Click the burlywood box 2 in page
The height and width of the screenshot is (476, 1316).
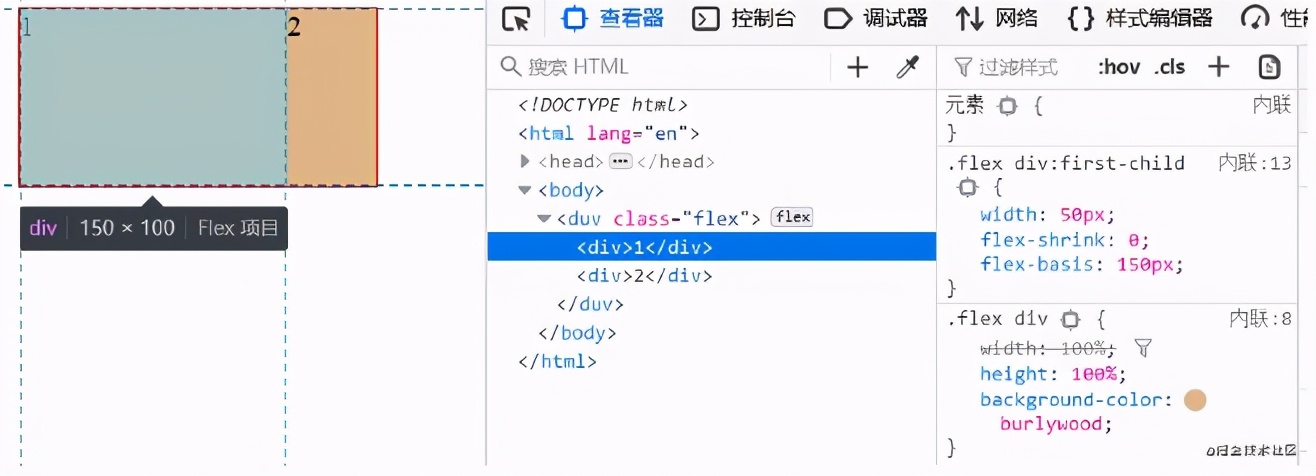click(x=332, y=97)
